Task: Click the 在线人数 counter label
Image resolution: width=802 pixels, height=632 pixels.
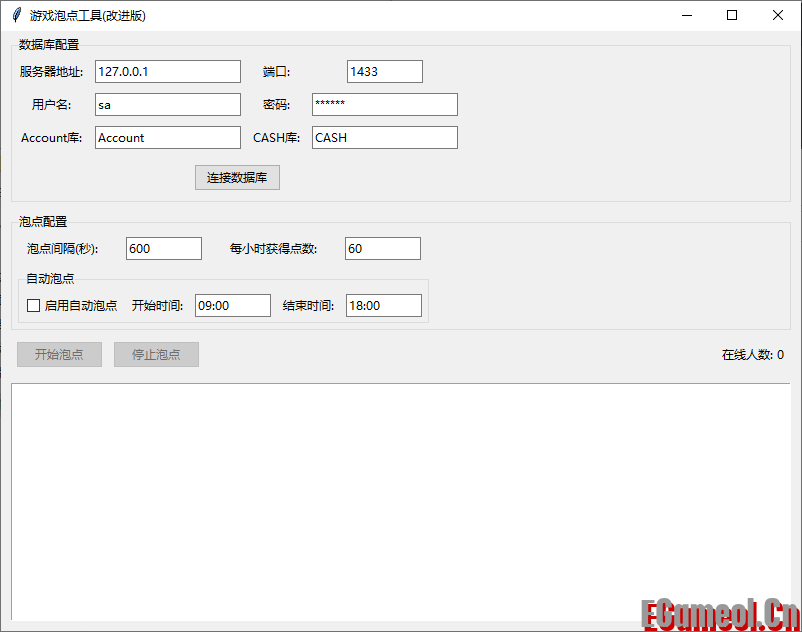Action: [x=752, y=354]
